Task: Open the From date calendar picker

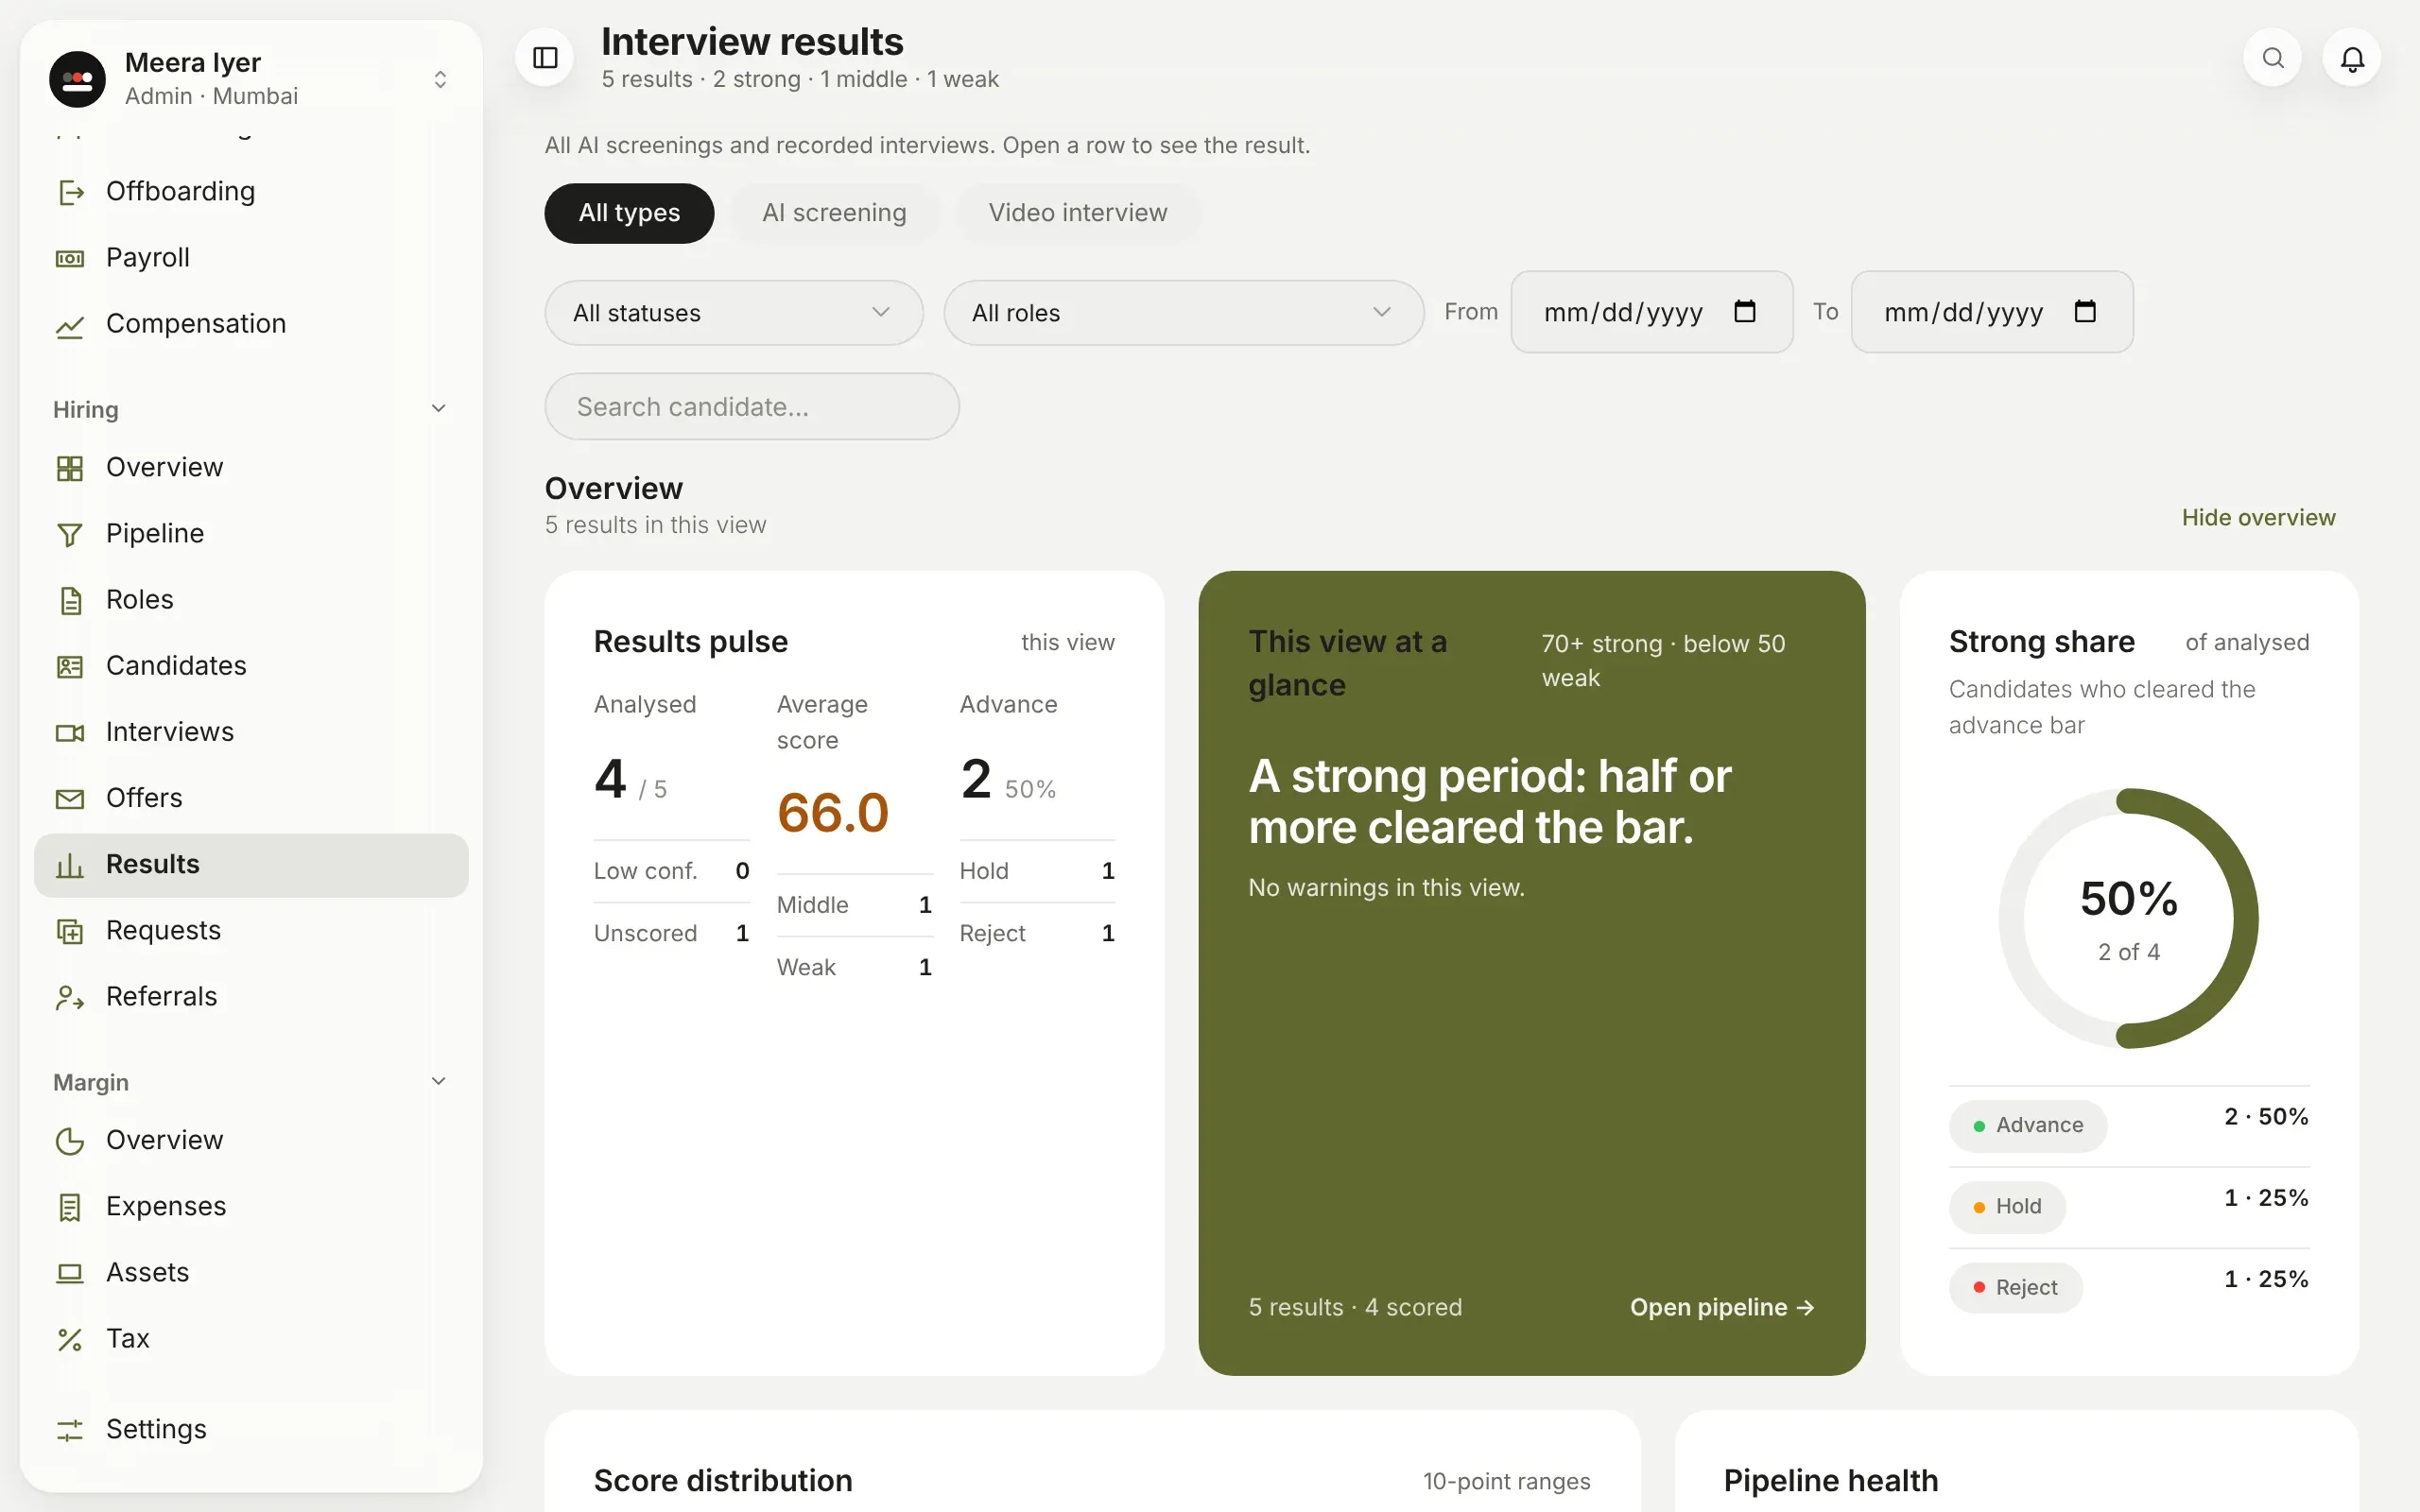Action: [1744, 312]
